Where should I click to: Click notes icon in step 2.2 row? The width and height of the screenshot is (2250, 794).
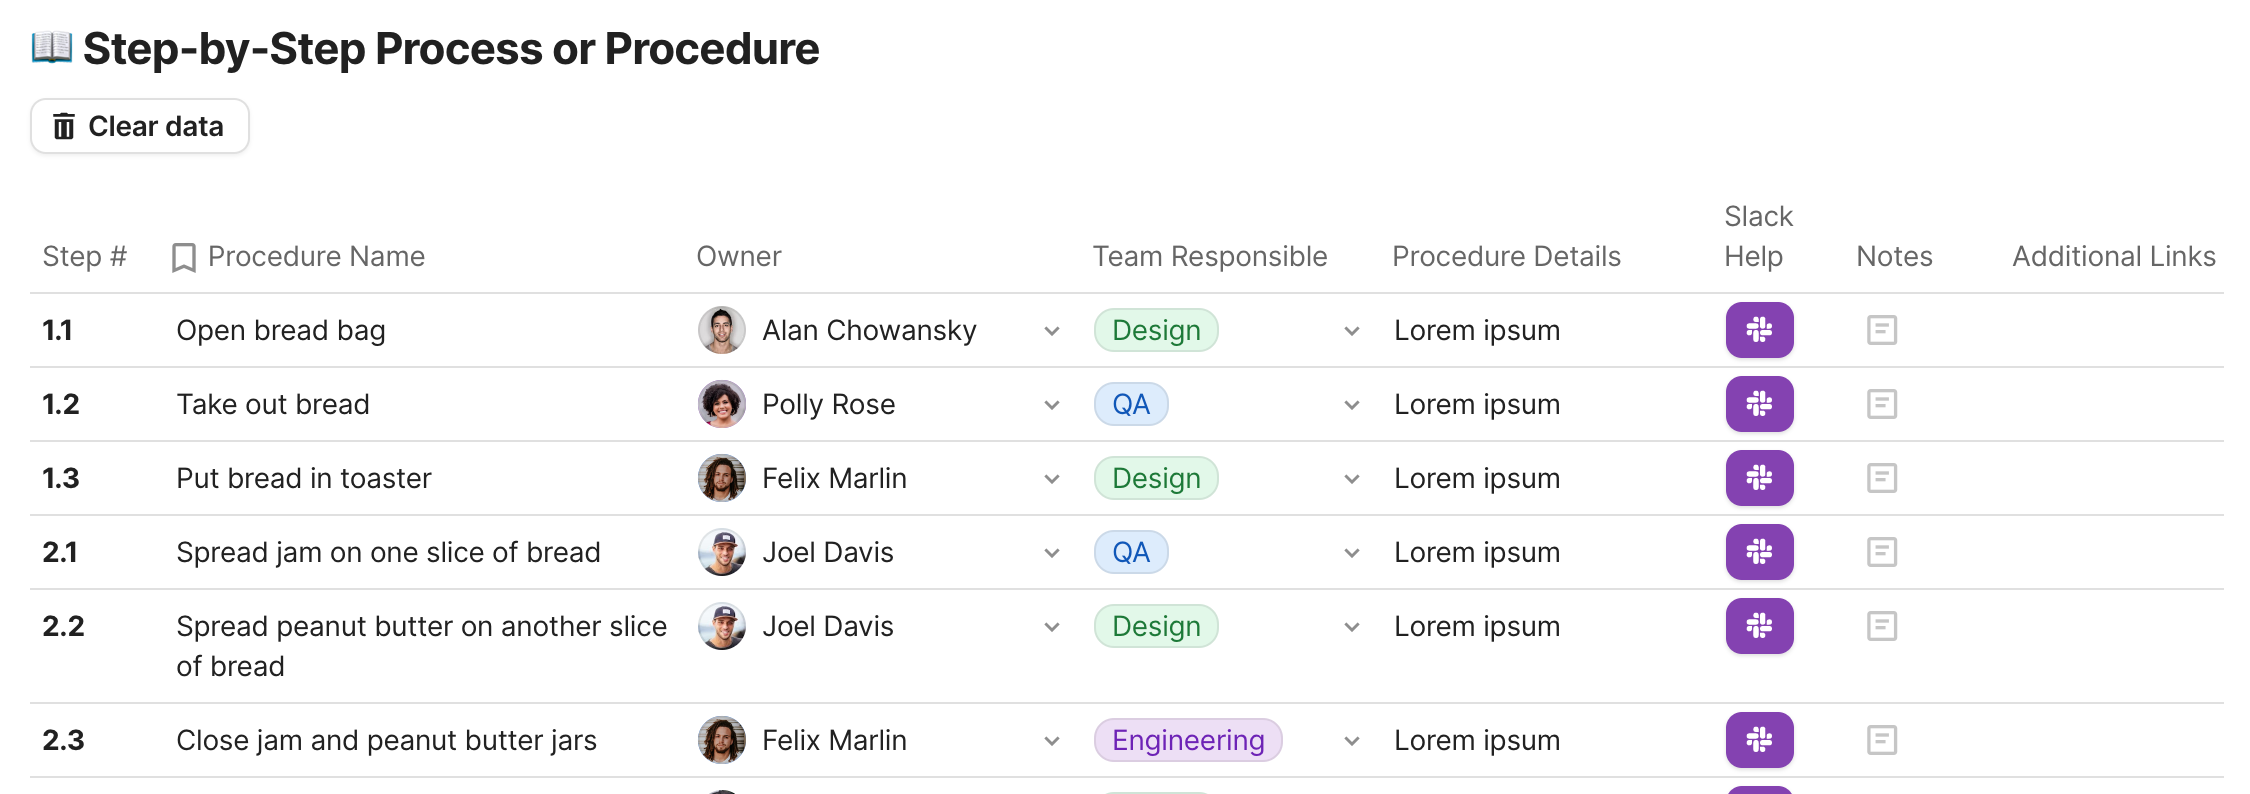(x=1881, y=626)
